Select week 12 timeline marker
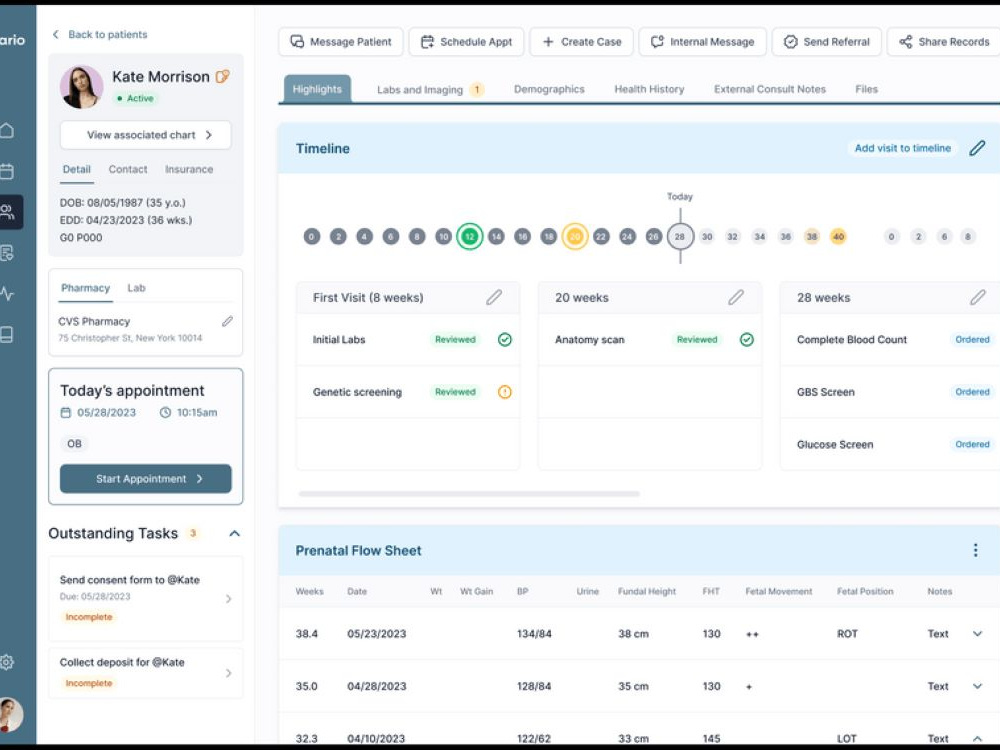1000x750 pixels. (x=469, y=237)
